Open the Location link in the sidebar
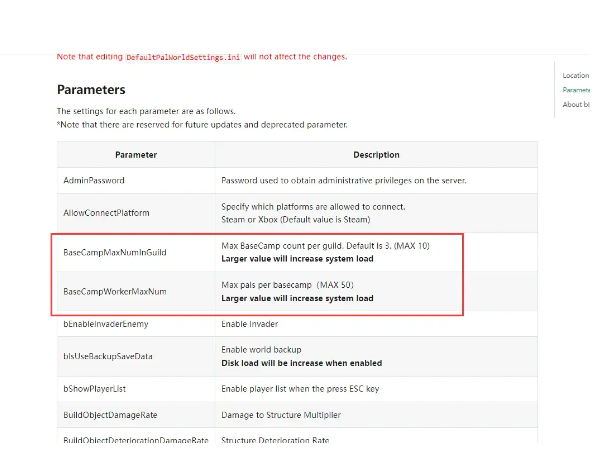This screenshot has height=474, width=611. [575, 75]
